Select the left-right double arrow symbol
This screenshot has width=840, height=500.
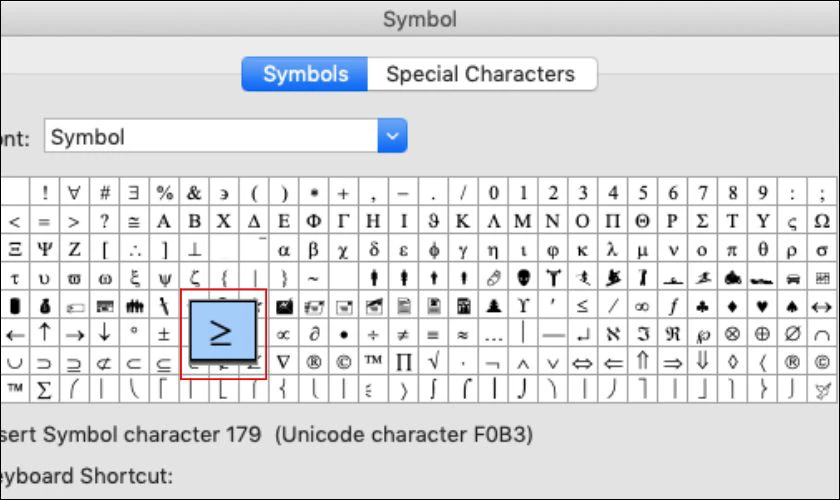click(x=582, y=363)
